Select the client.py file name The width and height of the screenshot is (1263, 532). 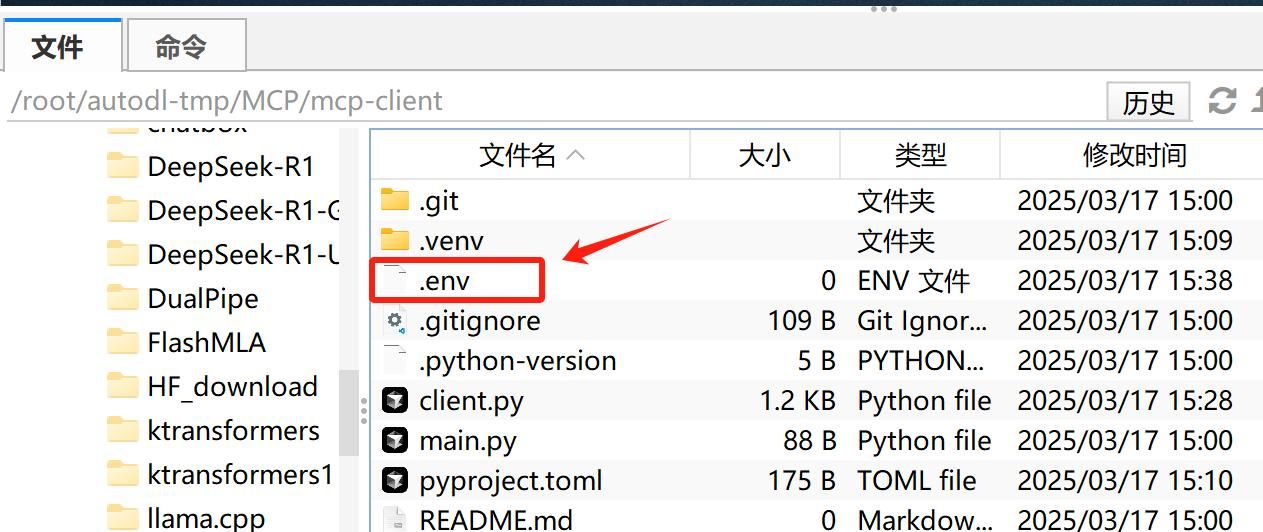tap(471, 401)
